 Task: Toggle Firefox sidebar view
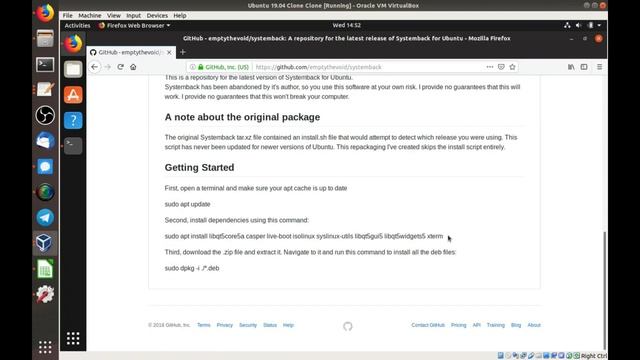click(584, 67)
